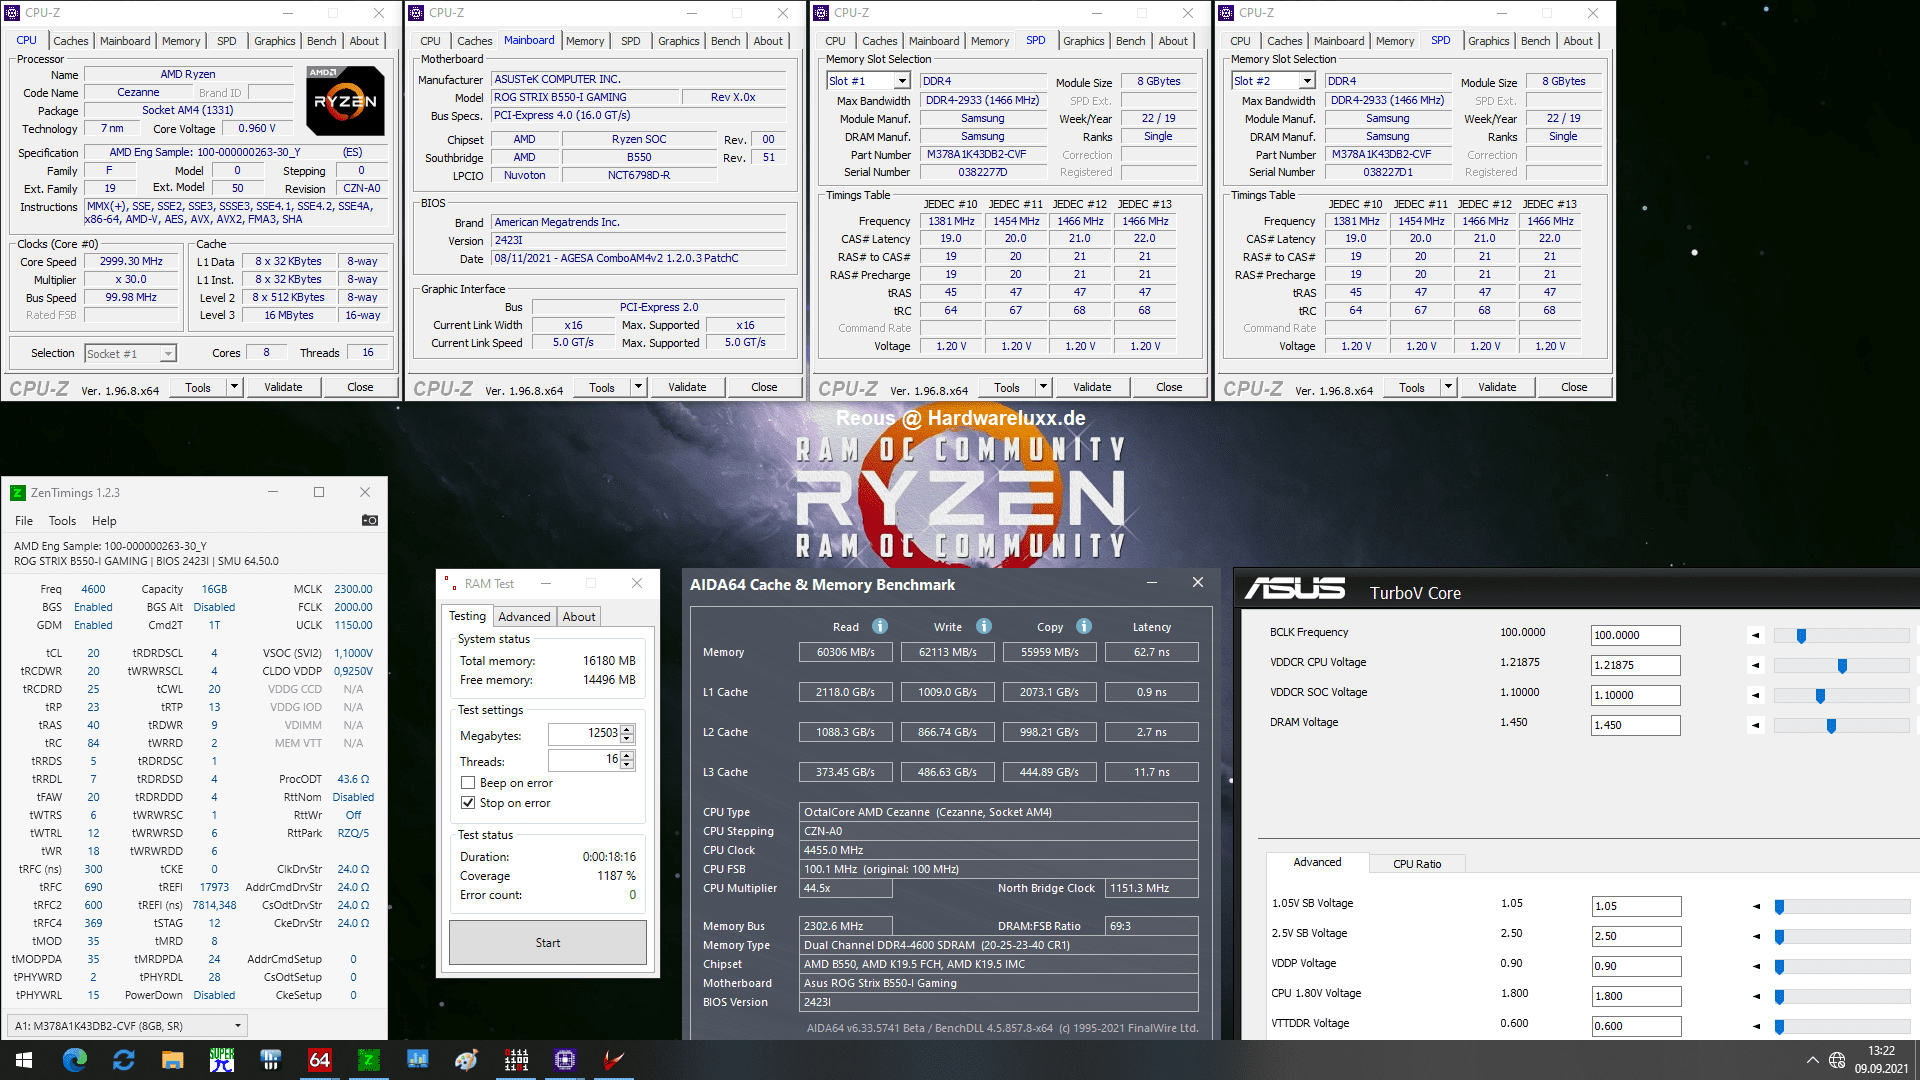Open the Tools menu in ZenTimings
1920x1080 pixels.
pos(62,521)
